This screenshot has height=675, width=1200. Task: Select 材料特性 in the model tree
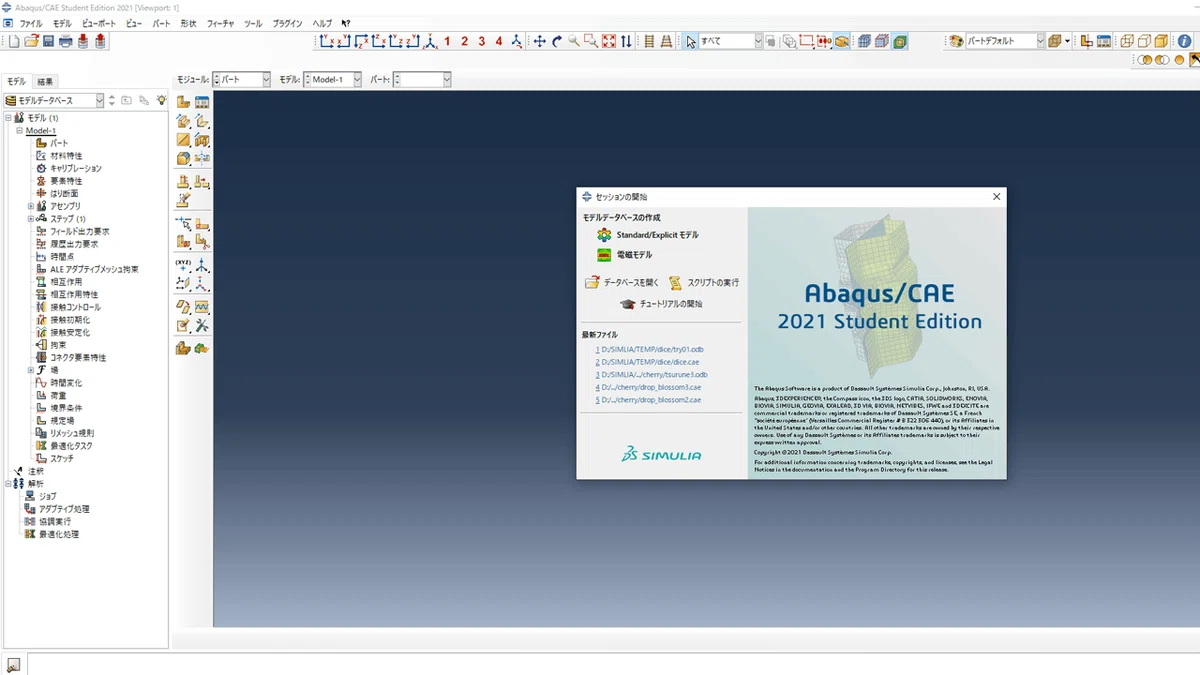point(66,156)
